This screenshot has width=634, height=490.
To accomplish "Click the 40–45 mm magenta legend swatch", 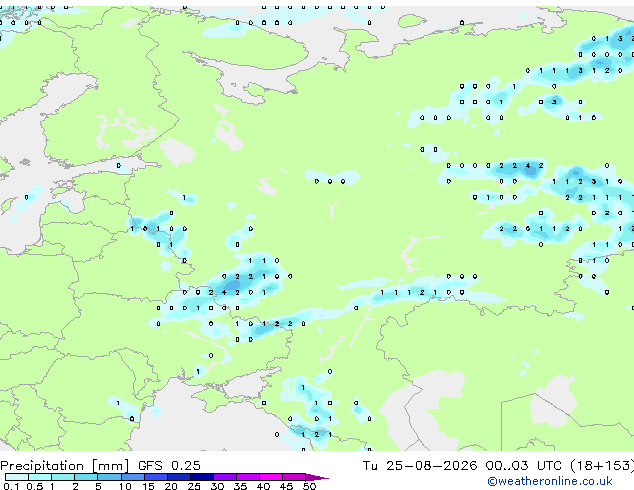I will pyautogui.click(x=271, y=477).
